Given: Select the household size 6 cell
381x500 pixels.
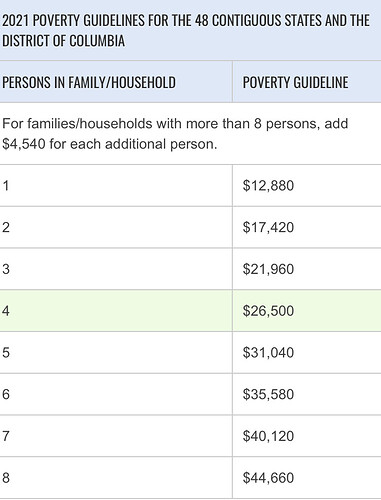Looking at the screenshot, I should [x=116, y=394].
